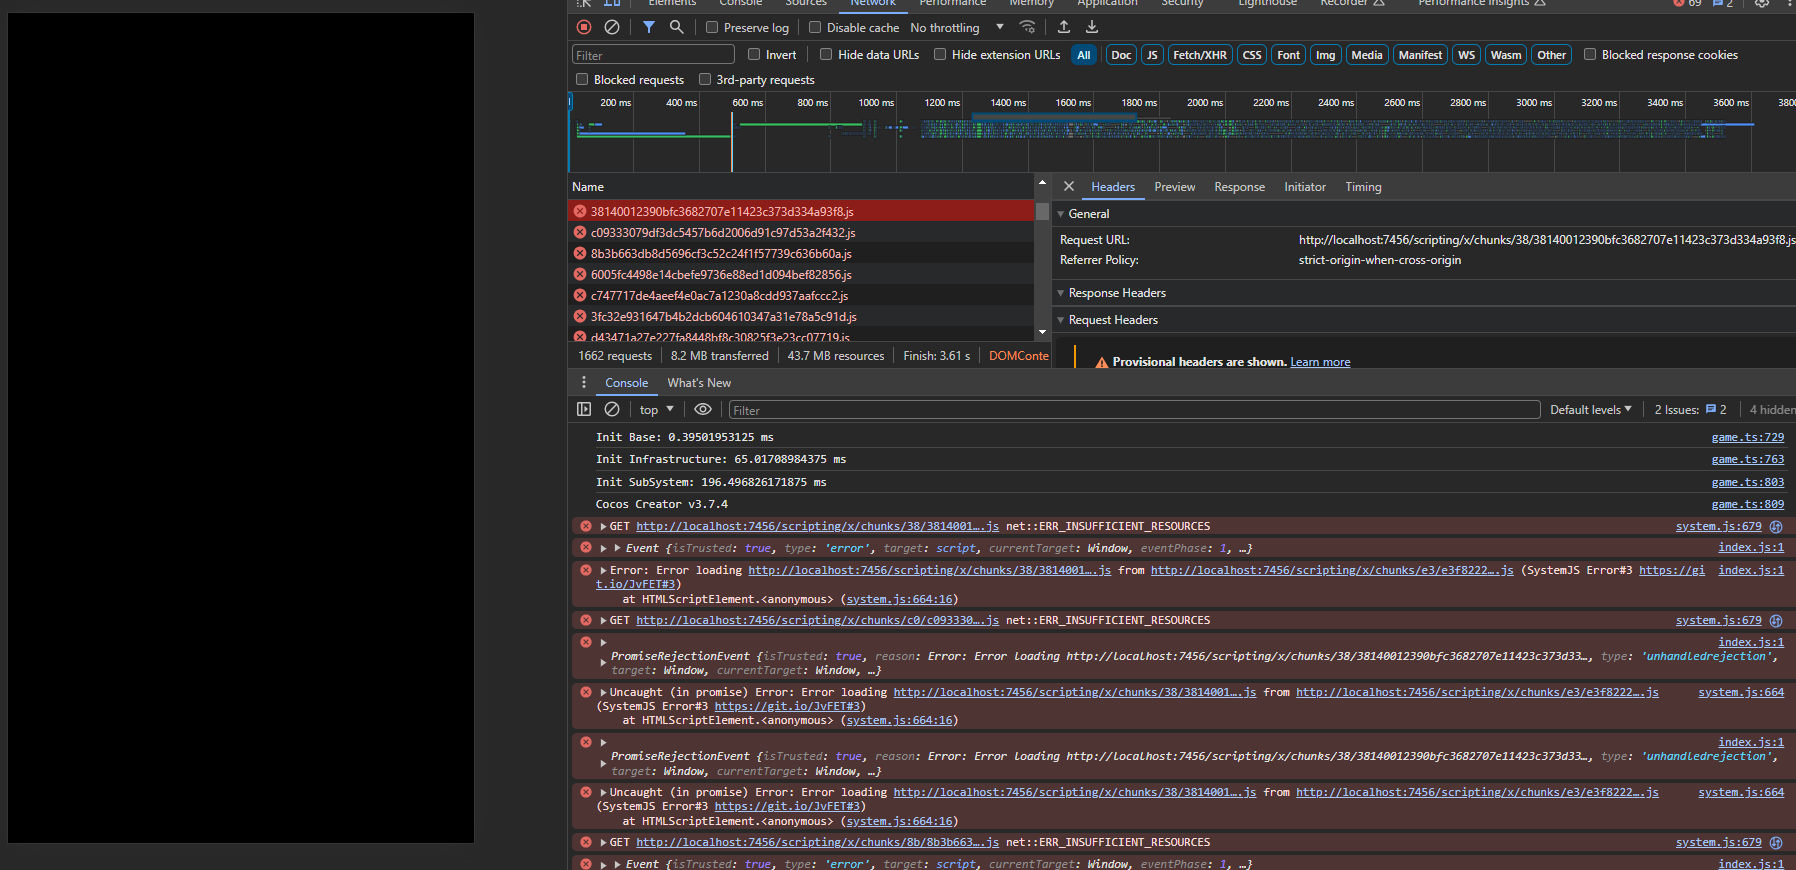The image size is (1796, 870).
Task: Follow the Learn more link
Action: coord(1320,362)
